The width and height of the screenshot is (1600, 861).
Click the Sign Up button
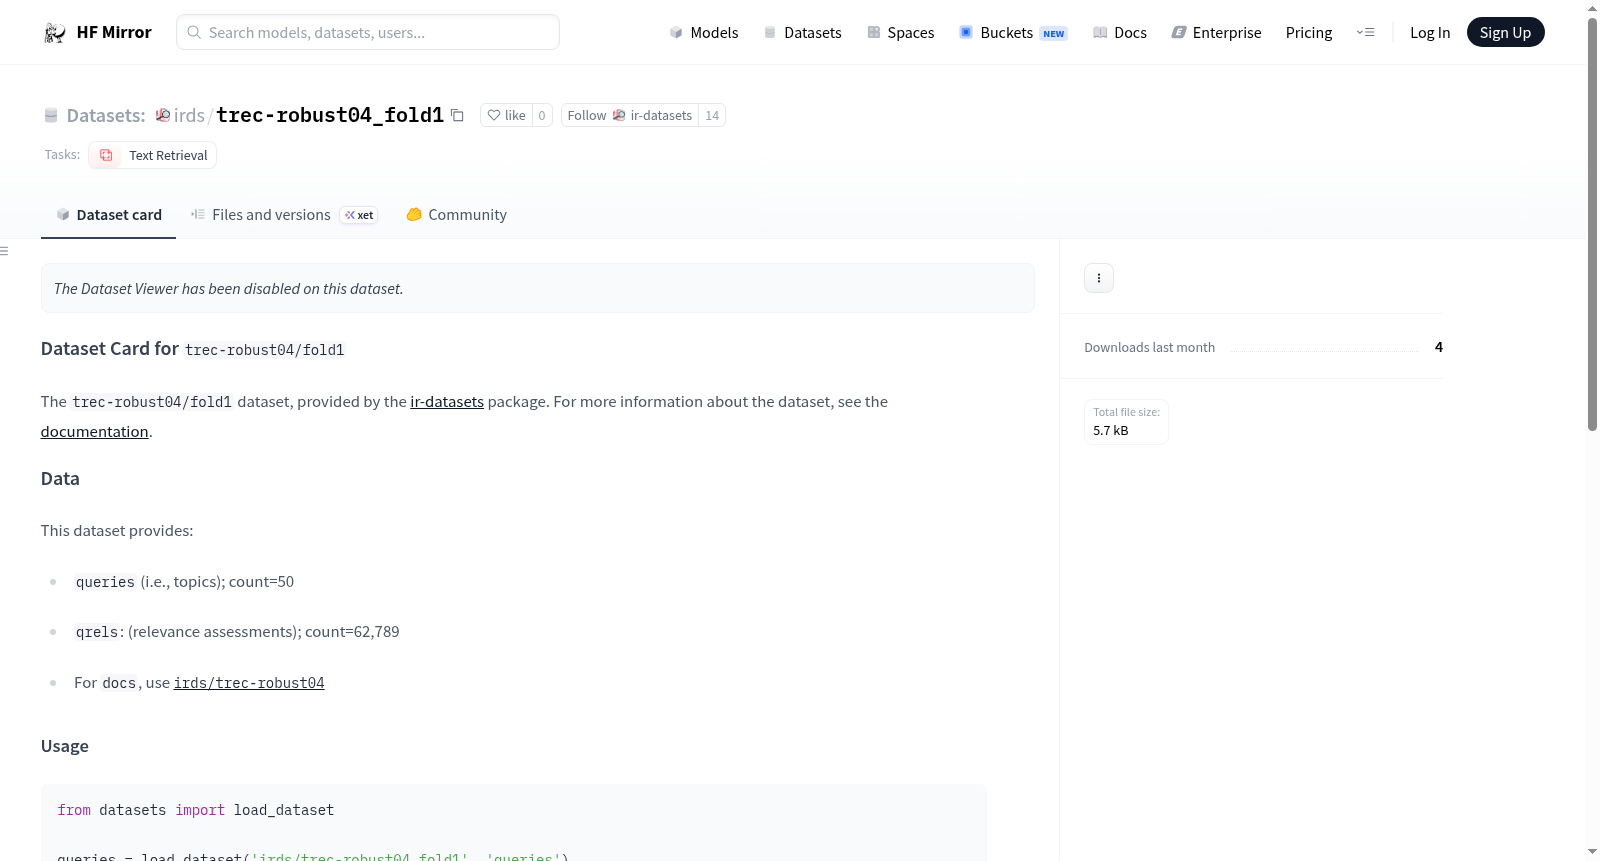(x=1505, y=33)
